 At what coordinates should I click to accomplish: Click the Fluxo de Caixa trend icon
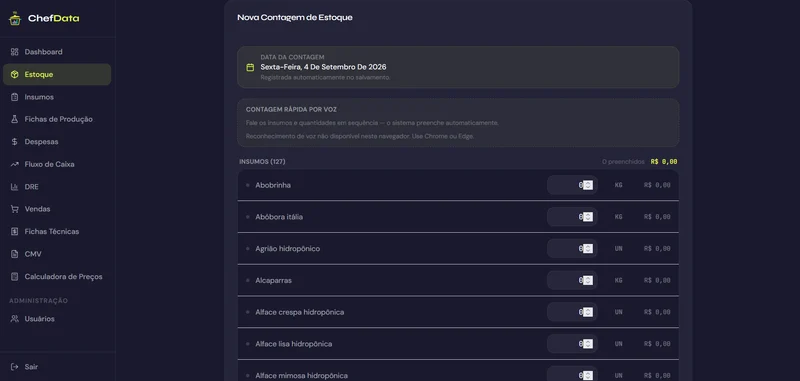coord(14,164)
